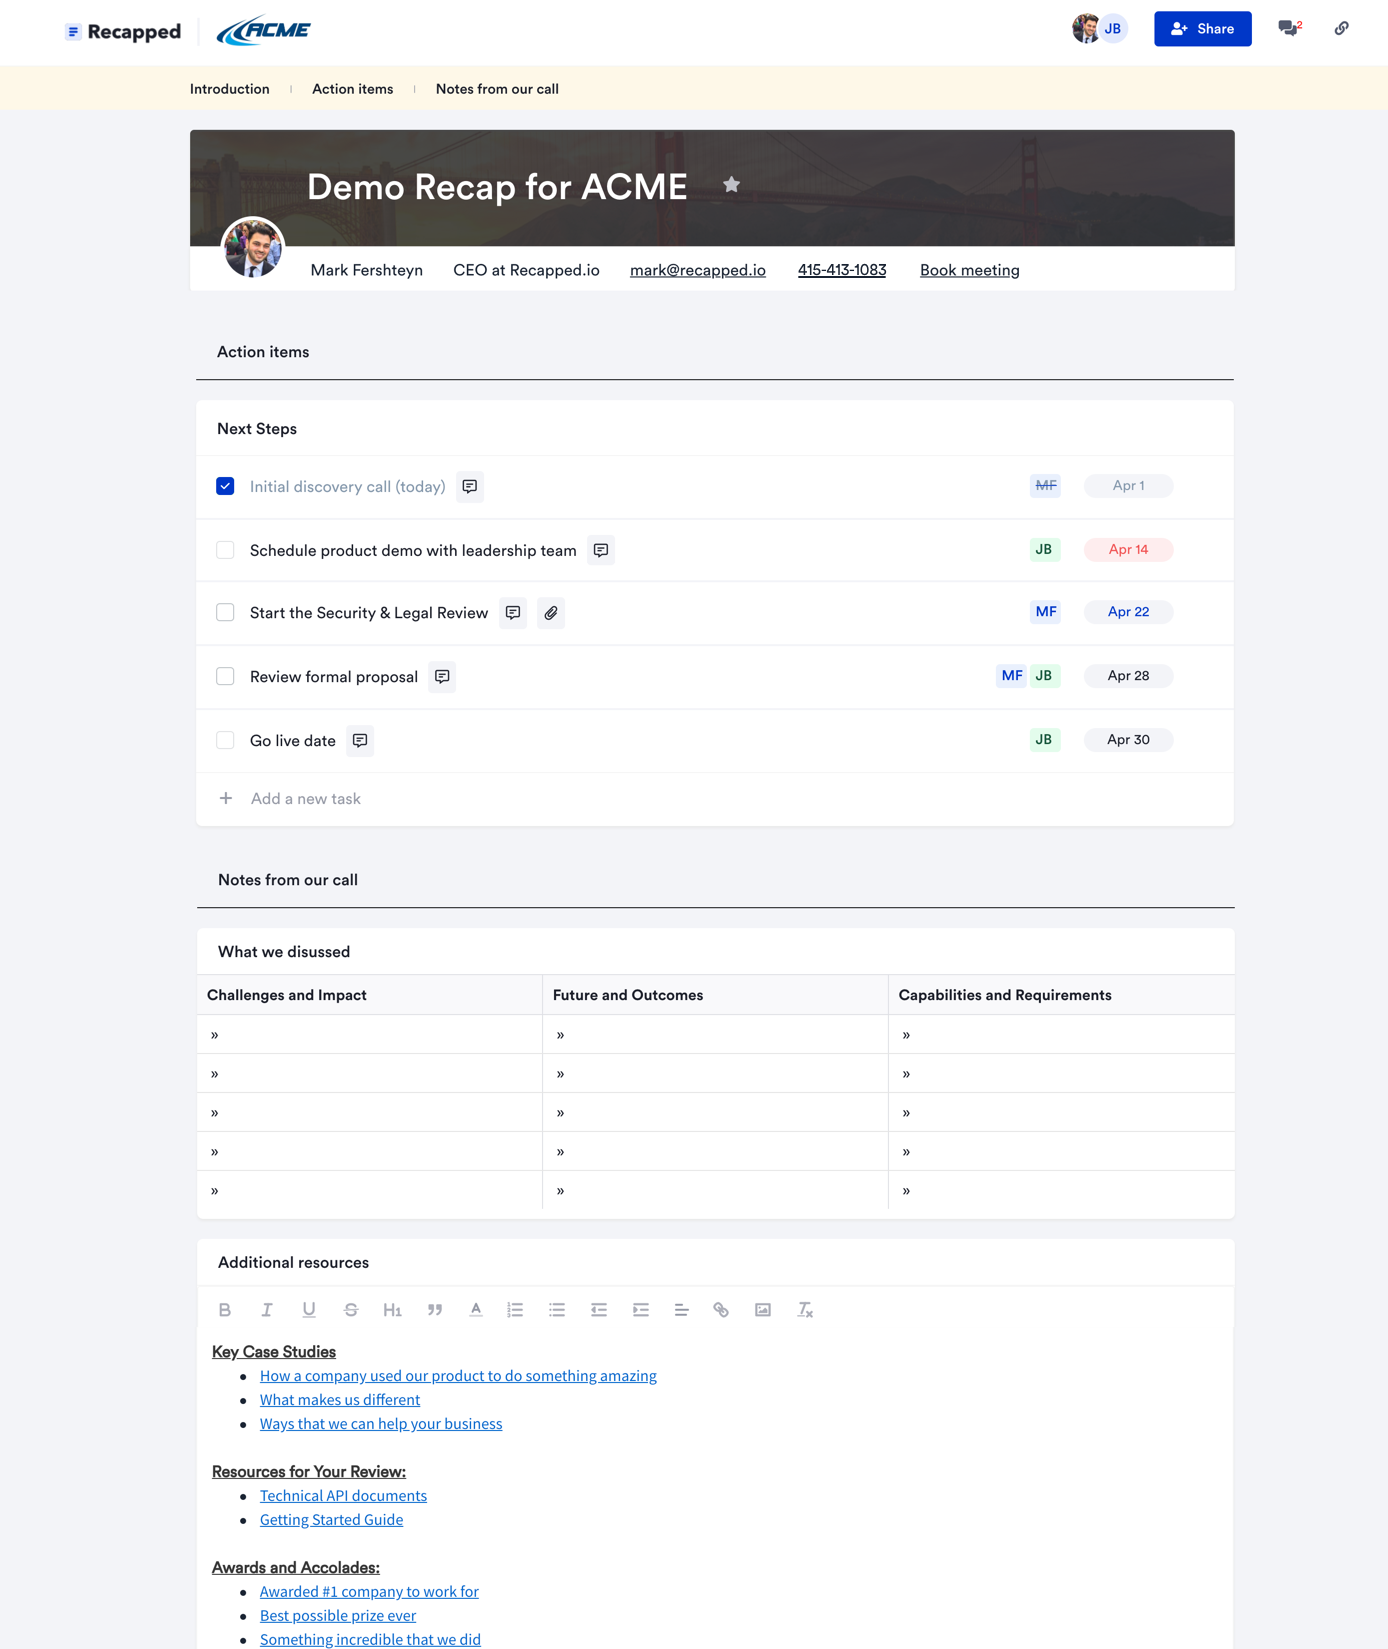Screen dimensions: 1388x1649
Task: Open comments on Security & Legal Review
Action: (513, 613)
